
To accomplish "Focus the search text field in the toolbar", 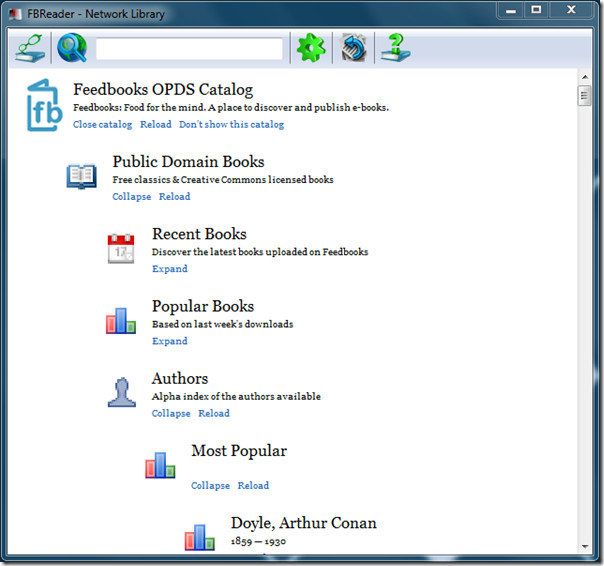I will 189,49.
